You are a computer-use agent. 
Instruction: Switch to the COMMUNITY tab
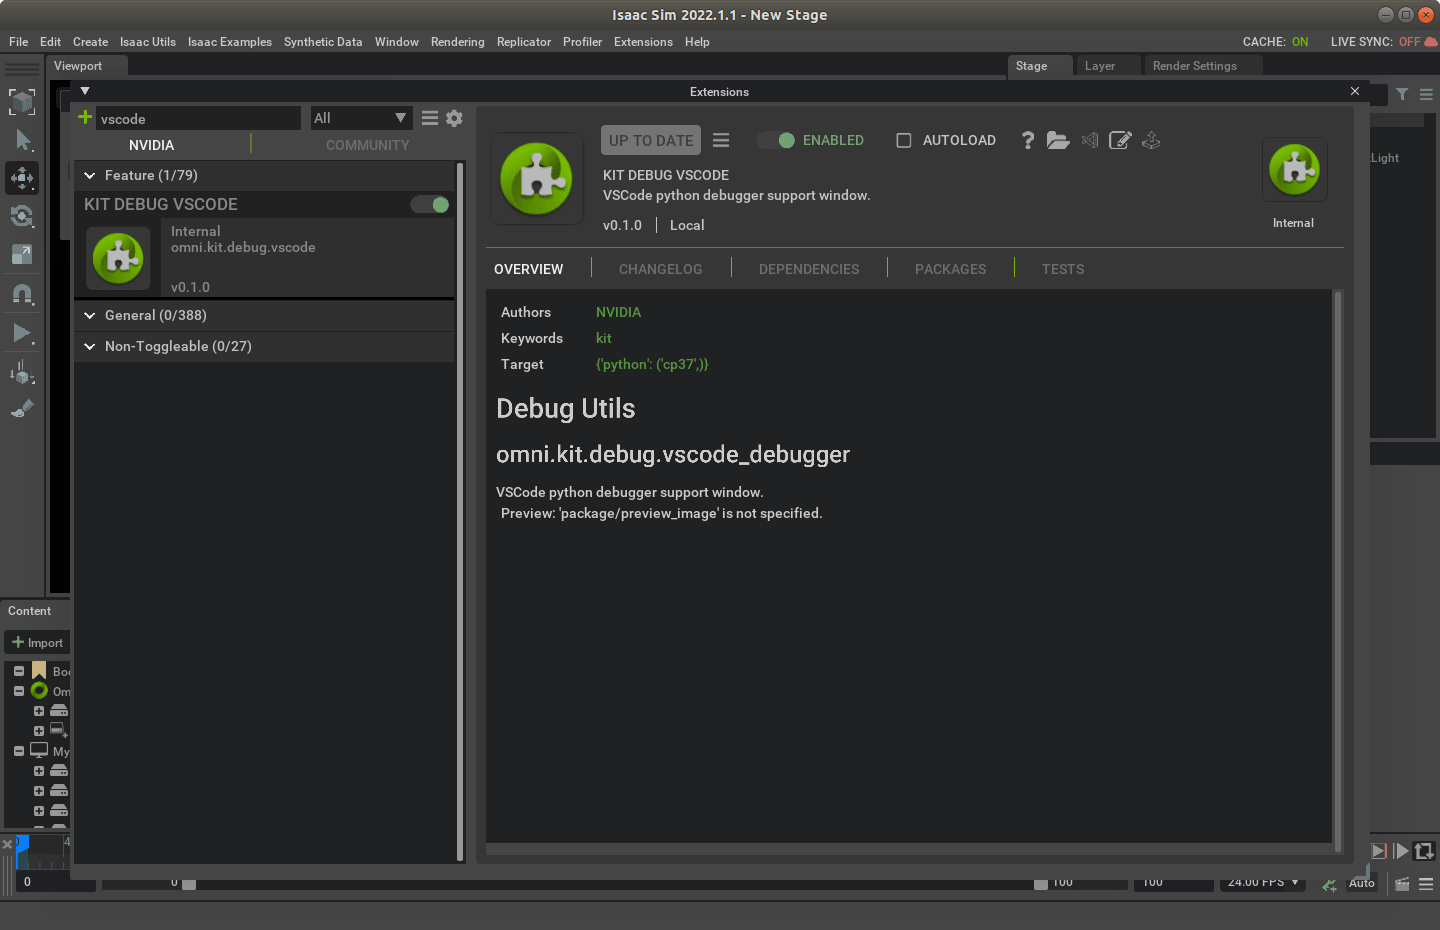point(367,145)
